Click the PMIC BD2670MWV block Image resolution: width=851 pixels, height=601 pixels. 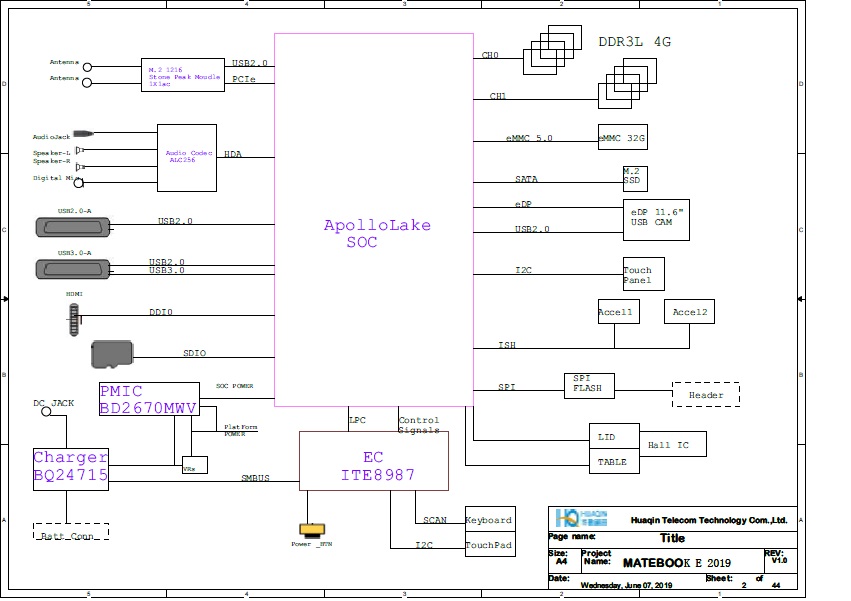coord(148,399)
